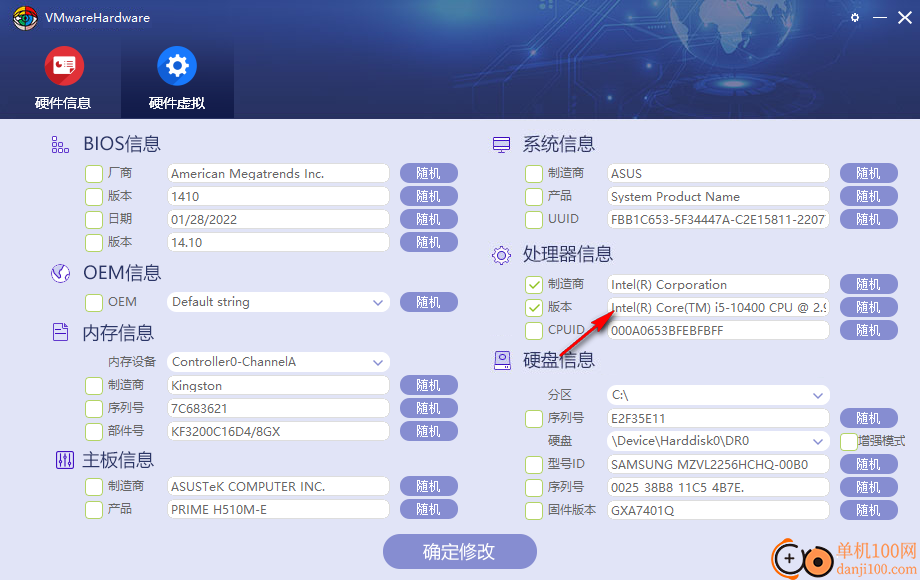Image resolution: width=920 pixels, height=580 pixels.
Task: Open the 硬件信息 hardware info tab
Action: tap(63, 79)
